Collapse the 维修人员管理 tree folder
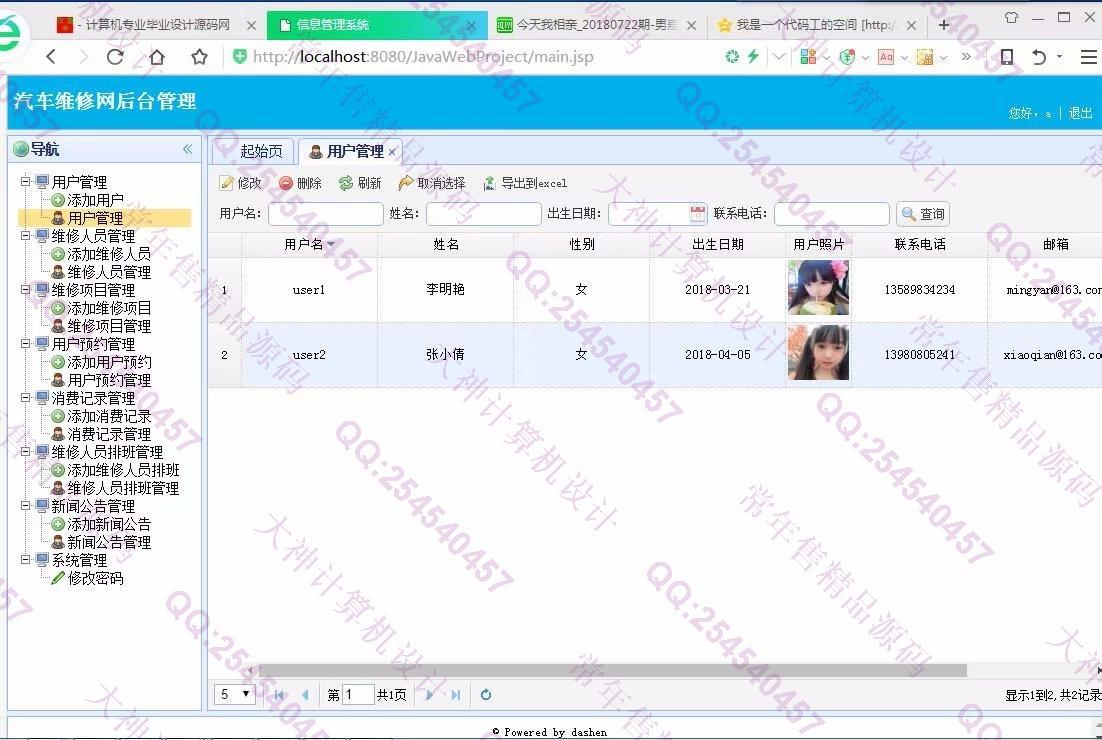Image resolution: width=1102 pixels, height=740 pixels. [x=25, y=235]
